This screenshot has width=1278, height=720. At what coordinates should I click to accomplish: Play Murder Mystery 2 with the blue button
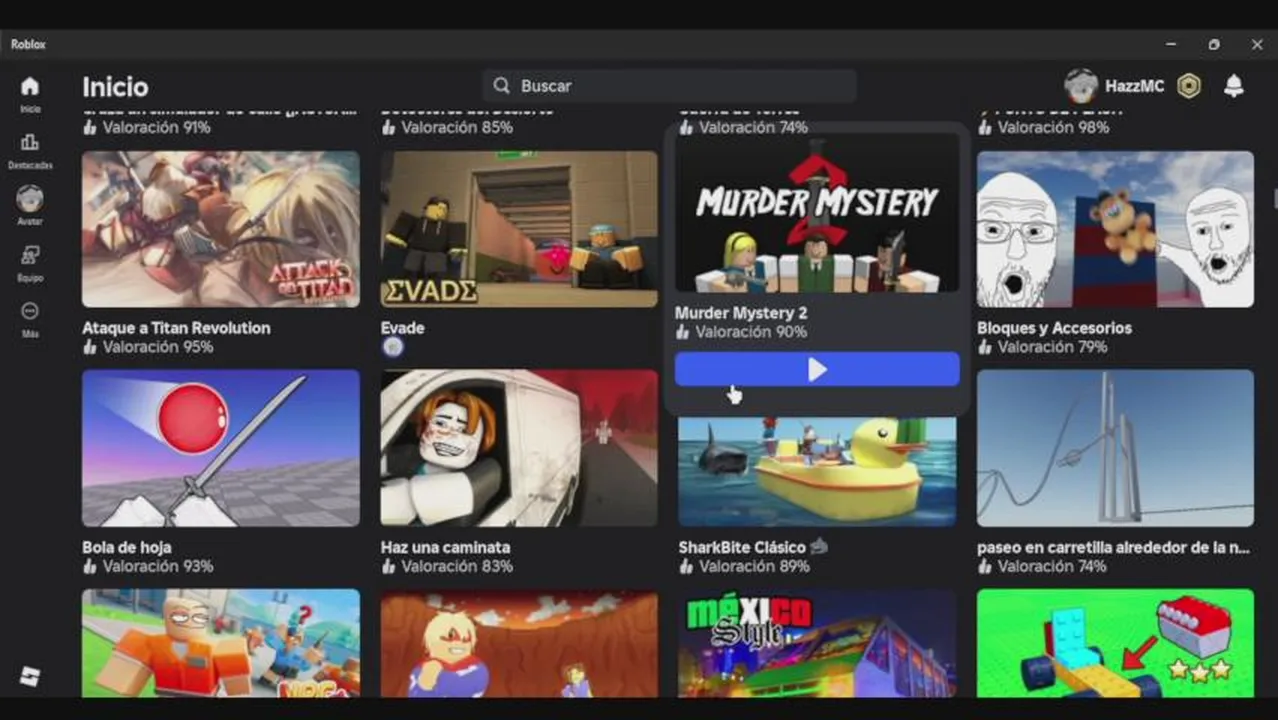[x=817, y=369]
